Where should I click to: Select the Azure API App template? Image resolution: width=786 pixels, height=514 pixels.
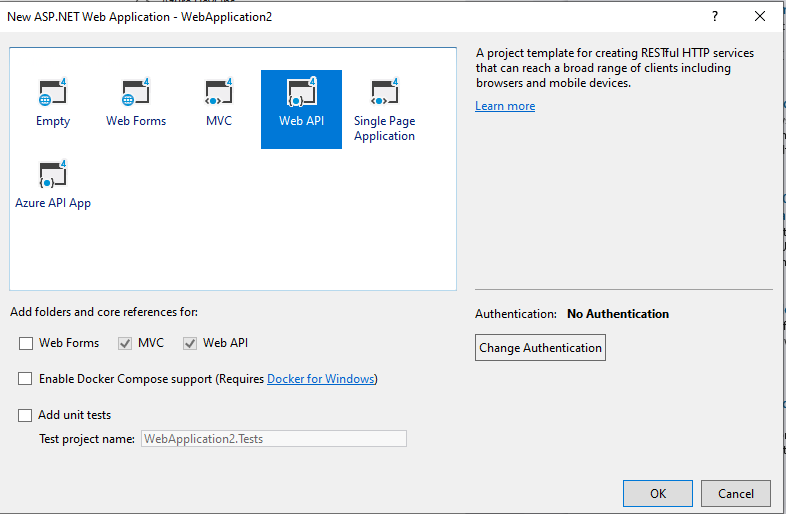53,184
